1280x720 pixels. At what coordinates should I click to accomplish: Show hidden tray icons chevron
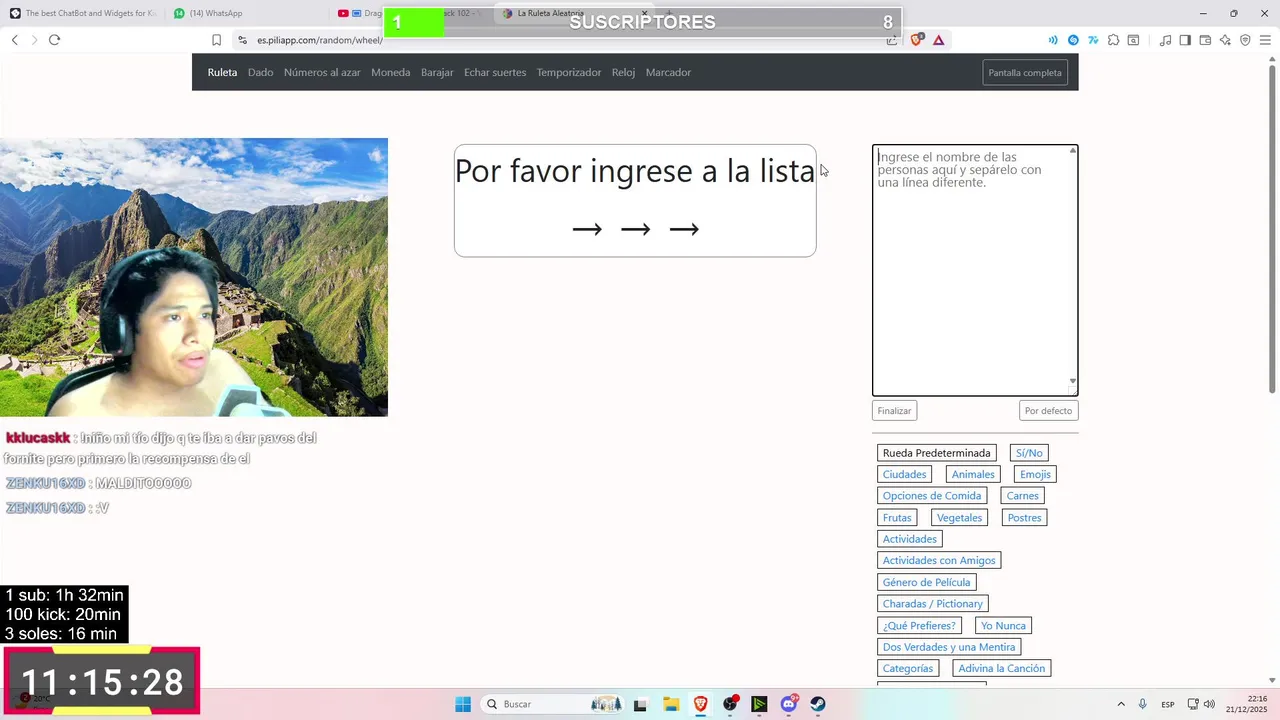1121,704
